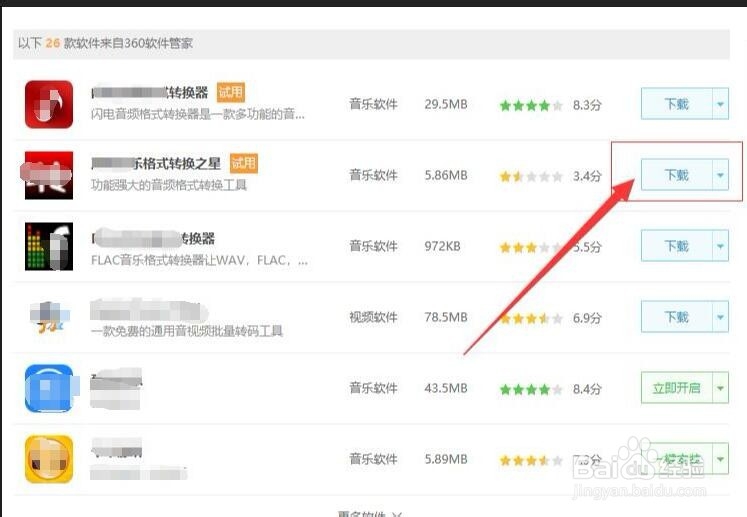The height and width of the screenshot is (517, 747).
Task: Click the install button in the 5.89MB row
Action: [676, 459]
